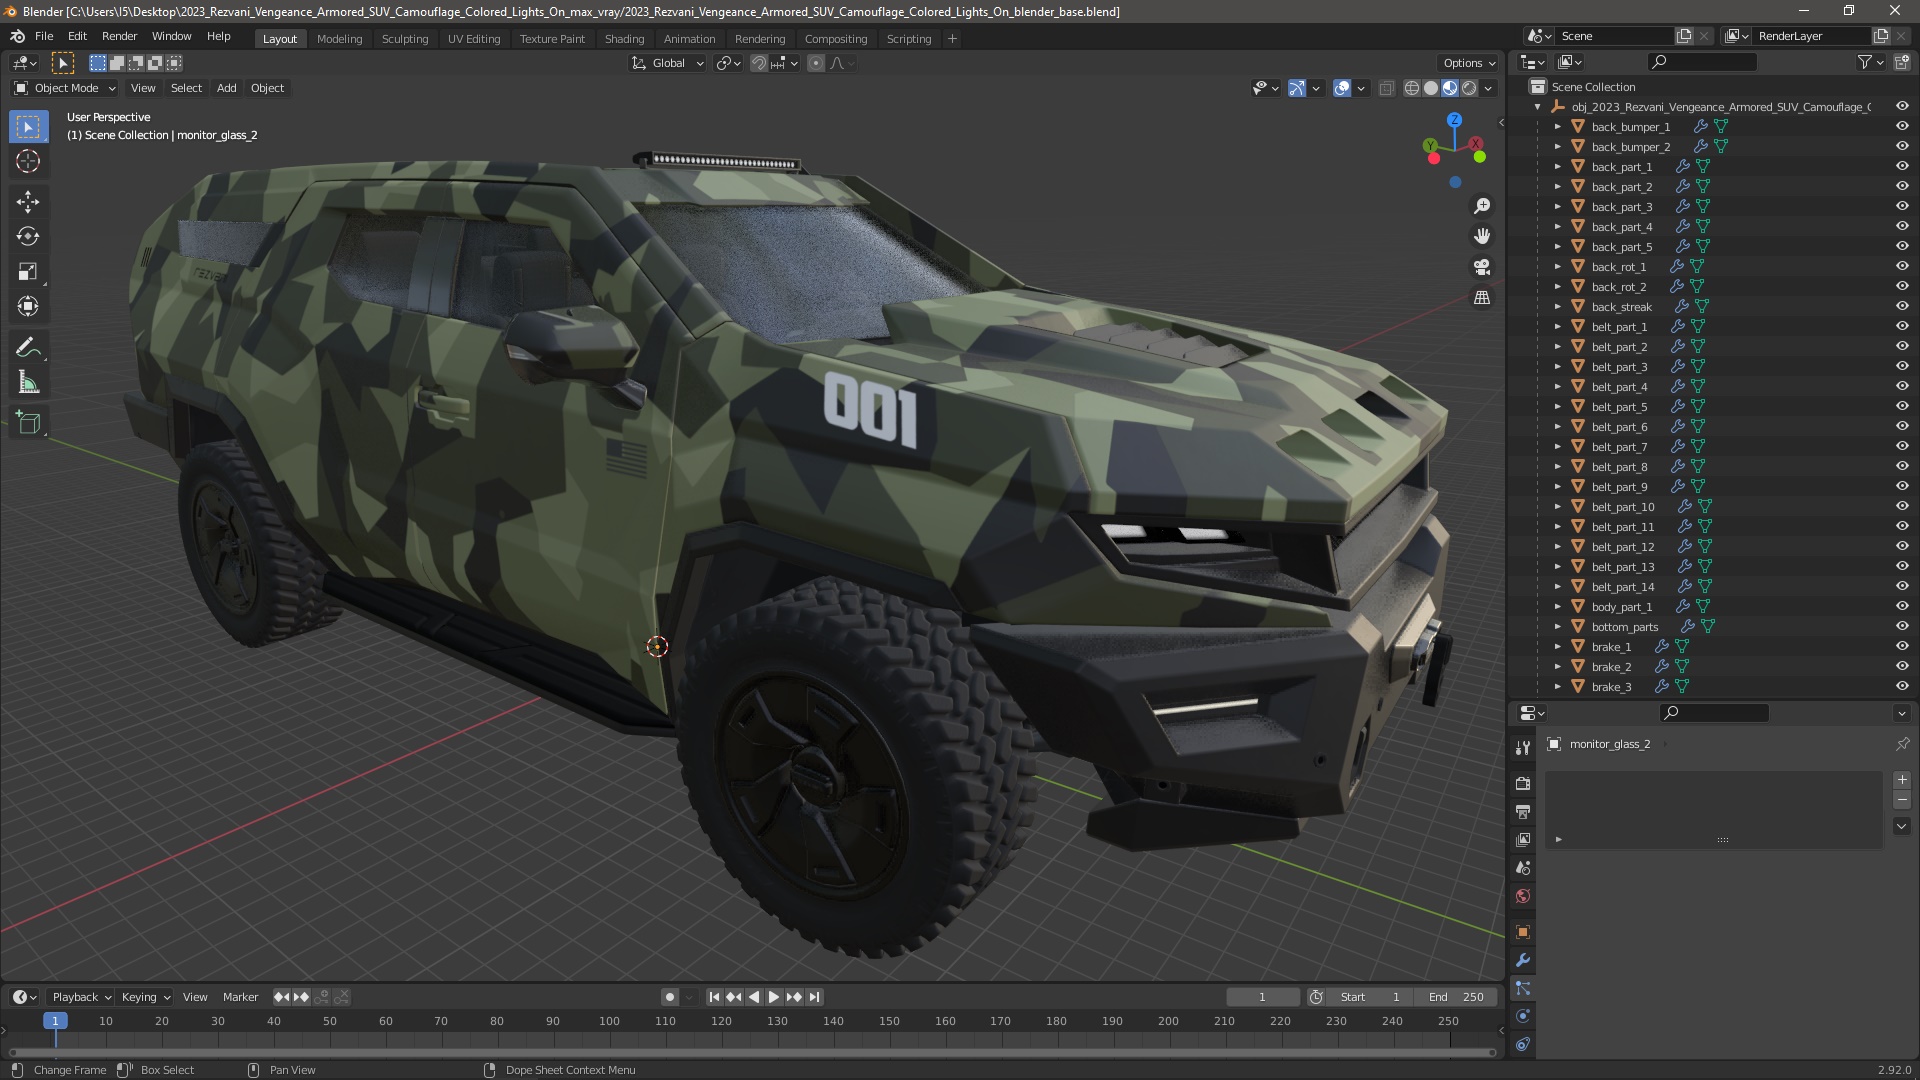Open the viewport Select menu

point(186,88)
